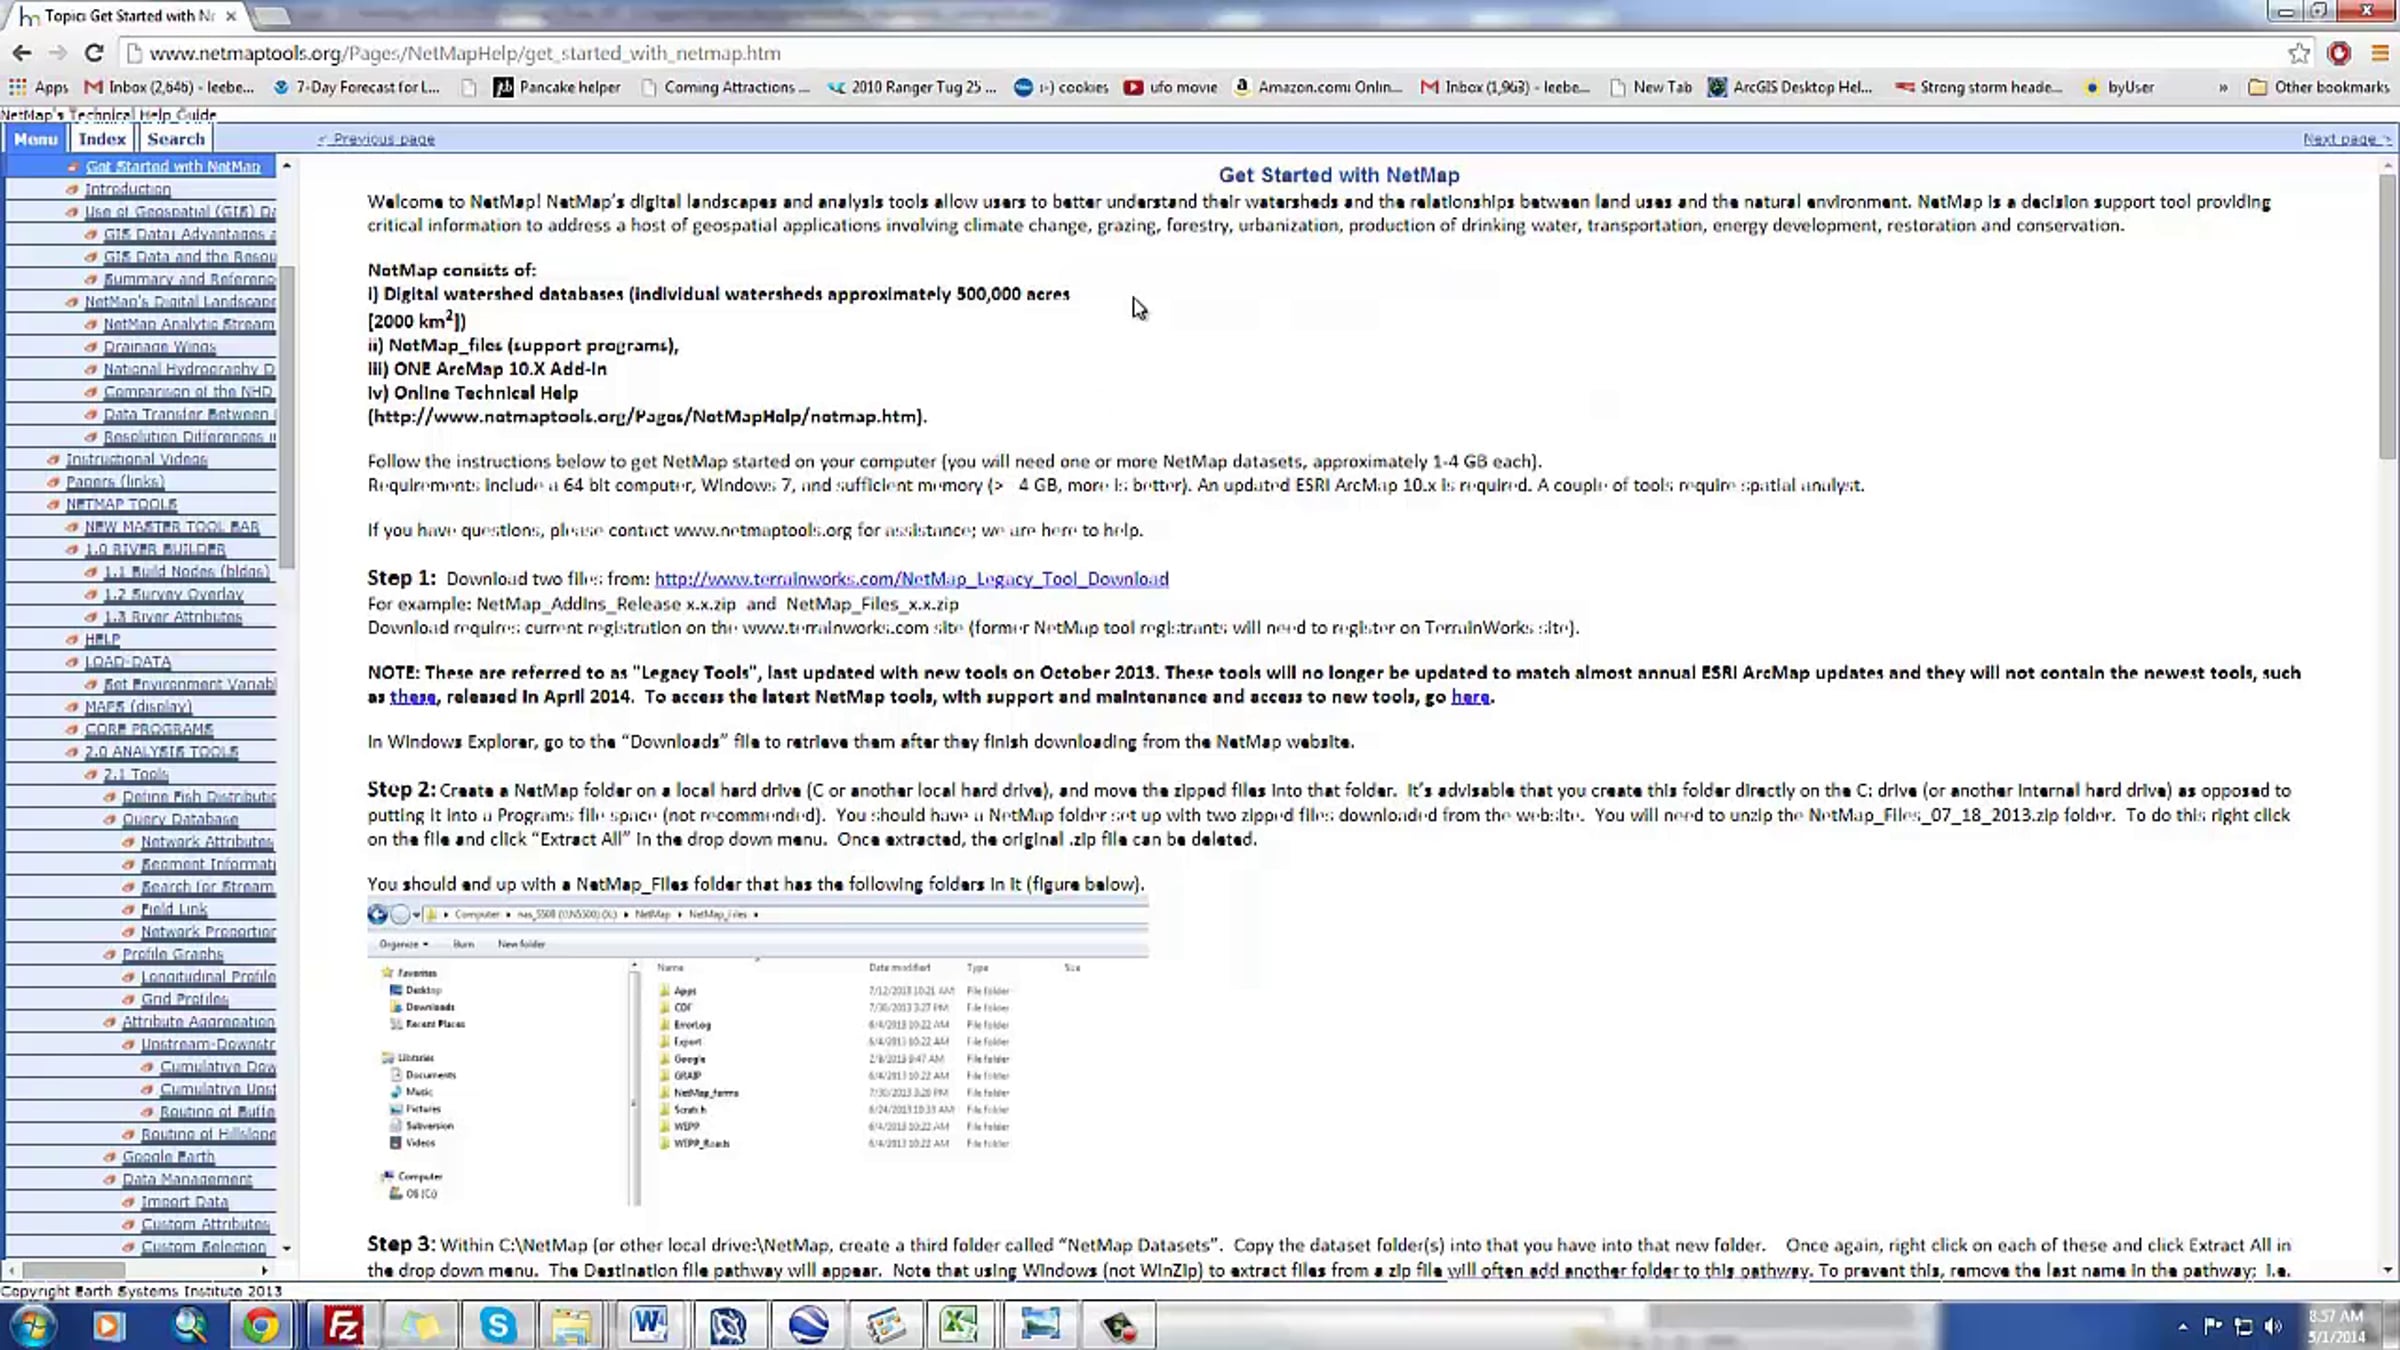This screenshot has height=1350, width=2400.
Task: Expand the bookmarks overflow chevron
Action: [2223, 87]
